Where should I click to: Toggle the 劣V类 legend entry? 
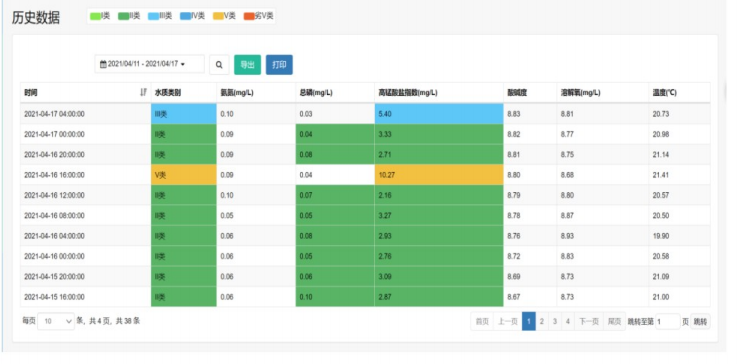coord(259,16)
